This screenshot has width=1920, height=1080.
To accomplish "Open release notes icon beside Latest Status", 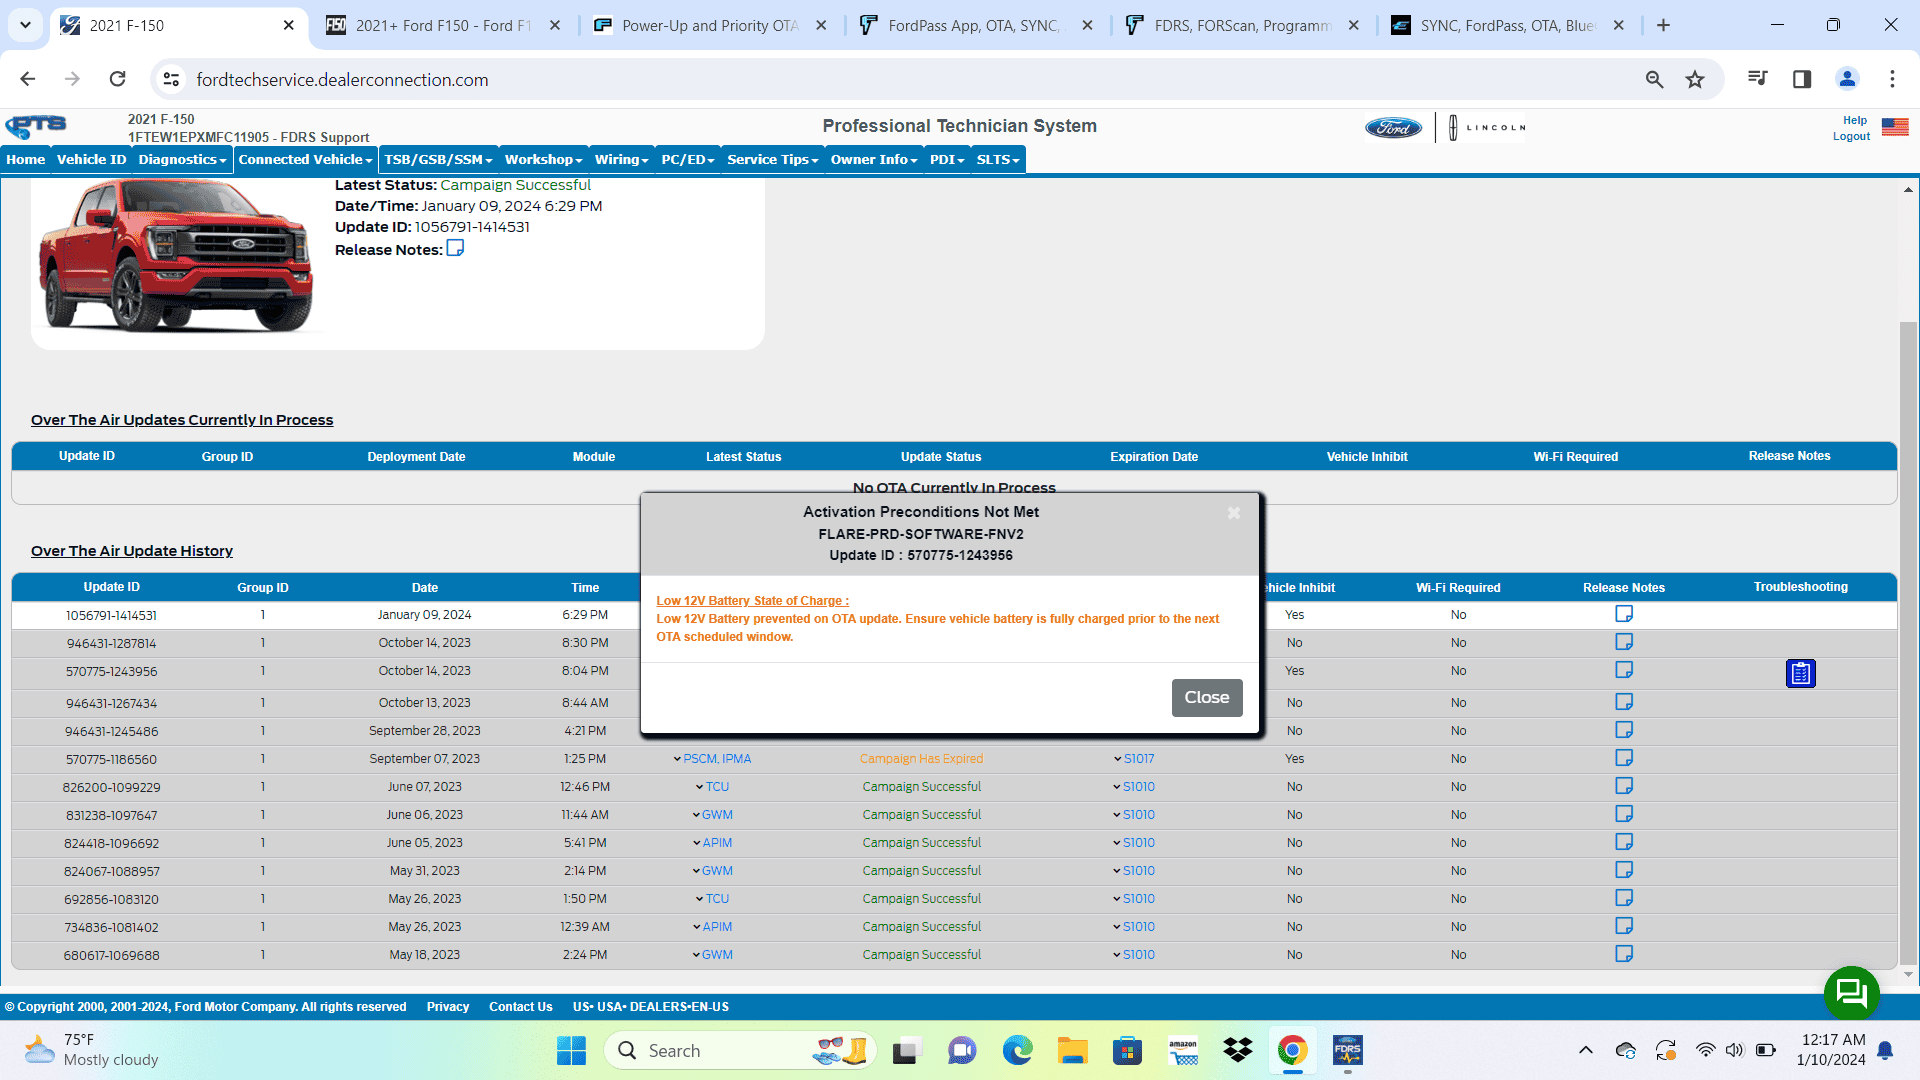I will coord(455,248).
